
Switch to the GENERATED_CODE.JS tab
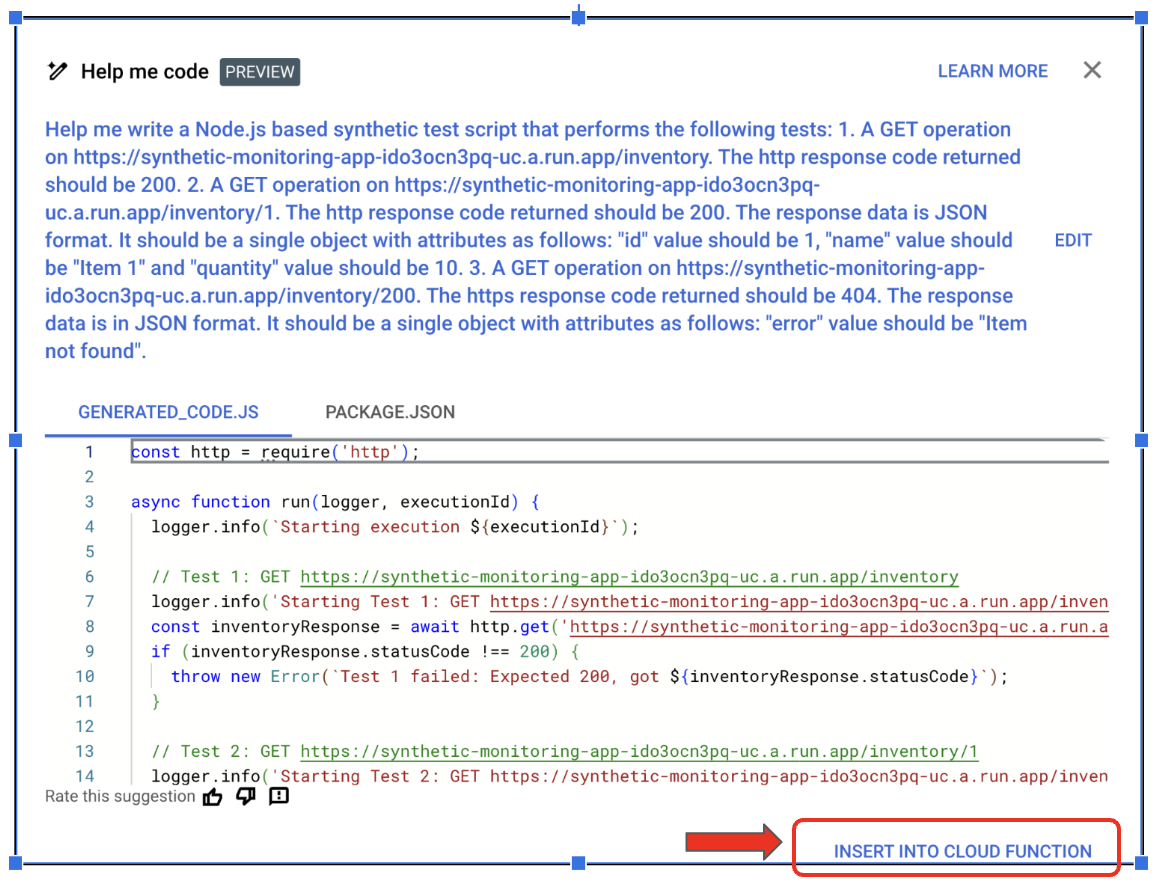click(168, 412)
